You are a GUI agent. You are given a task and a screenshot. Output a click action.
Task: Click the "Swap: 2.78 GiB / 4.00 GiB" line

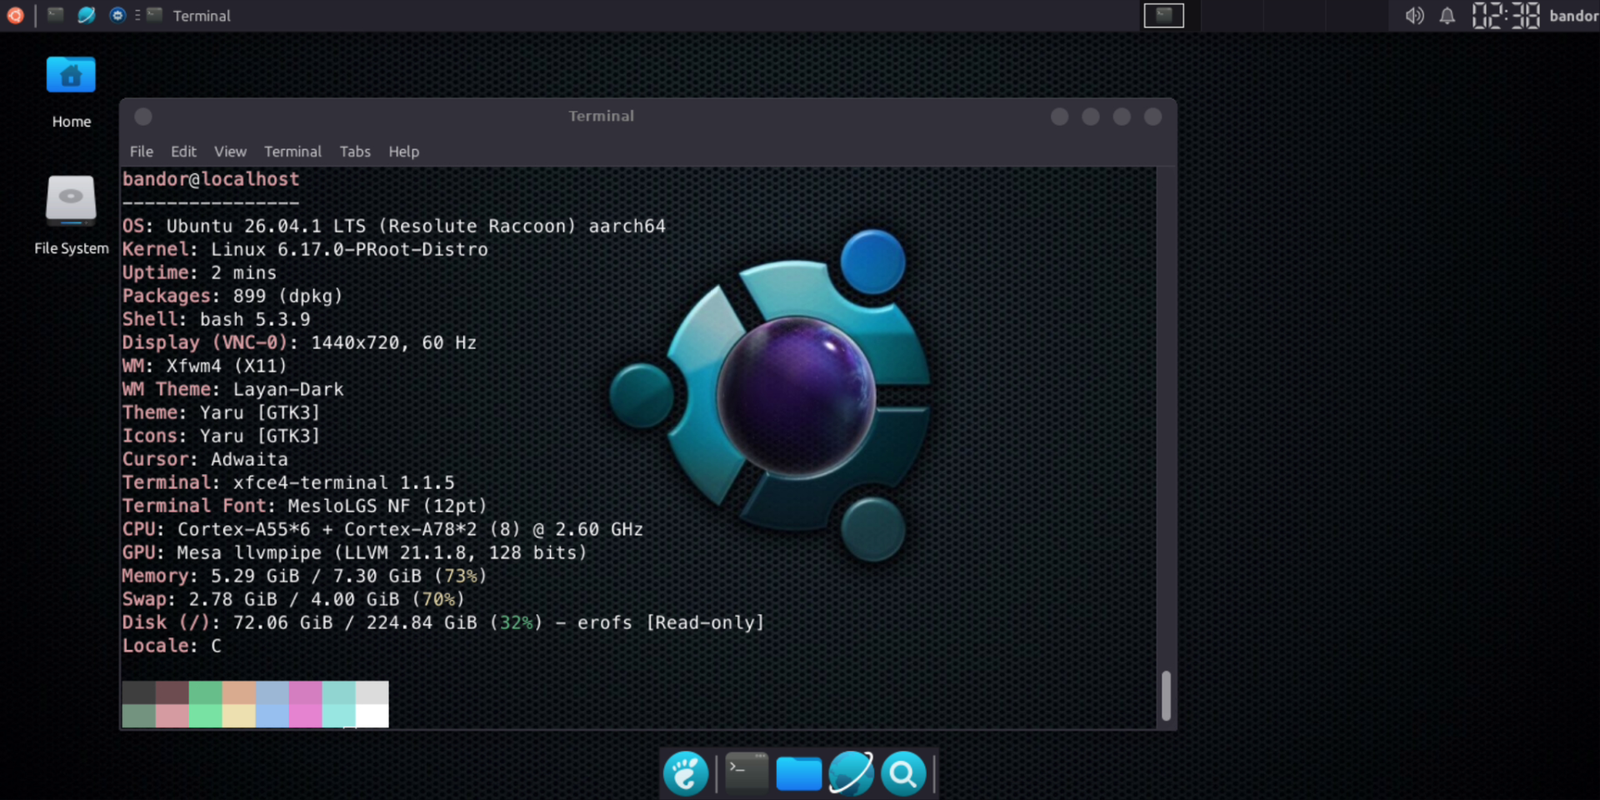coord(294,599)
